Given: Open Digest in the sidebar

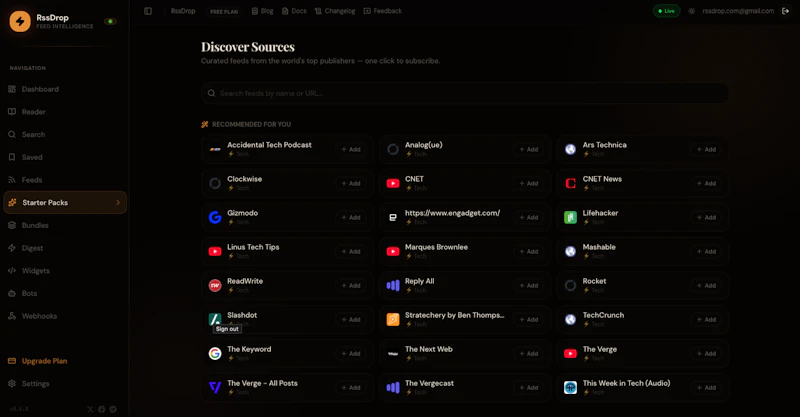Looking at the screenshot, I should 65,248.
